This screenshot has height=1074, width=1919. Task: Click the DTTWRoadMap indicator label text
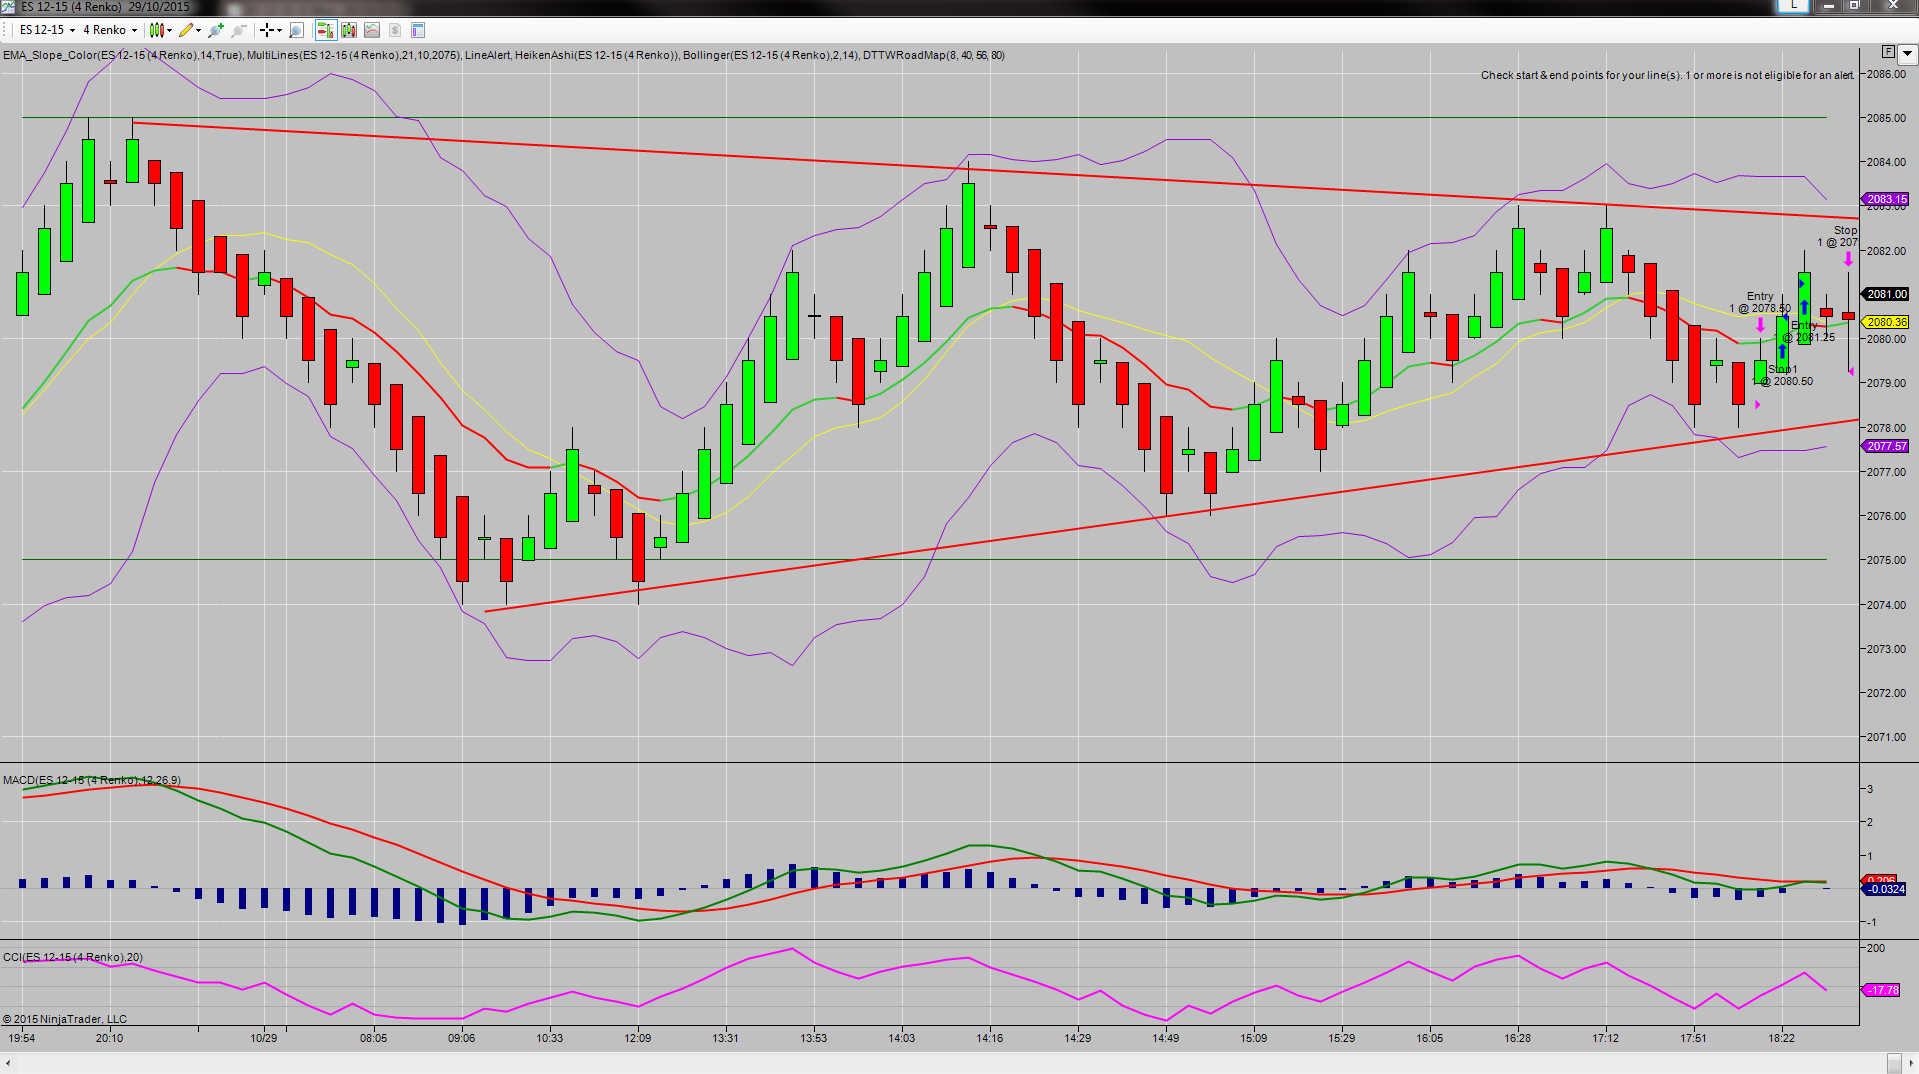point(934,55)
